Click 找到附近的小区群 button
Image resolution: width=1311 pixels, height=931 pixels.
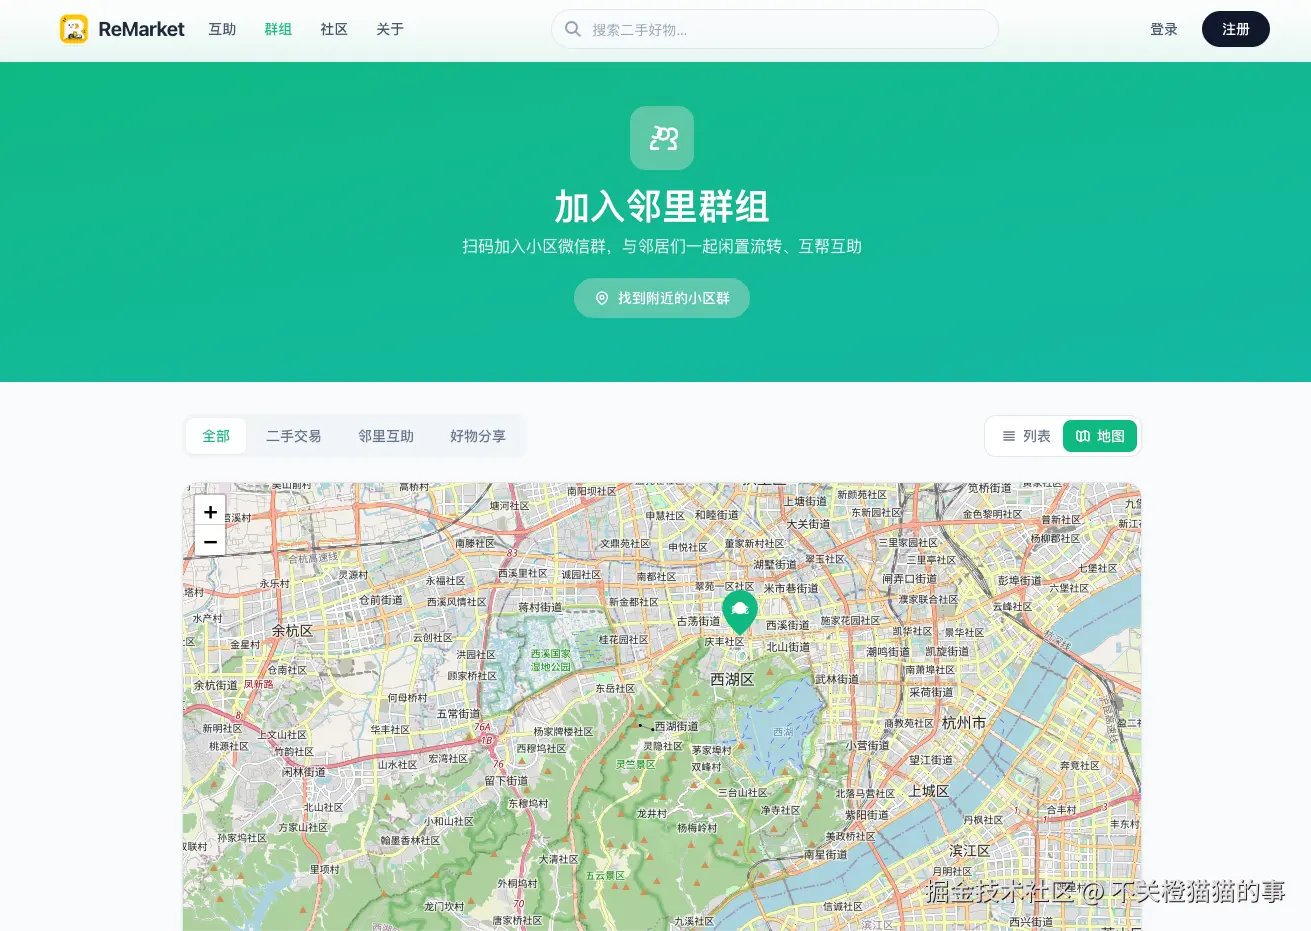pyautogui.click(x=662, y=298)
